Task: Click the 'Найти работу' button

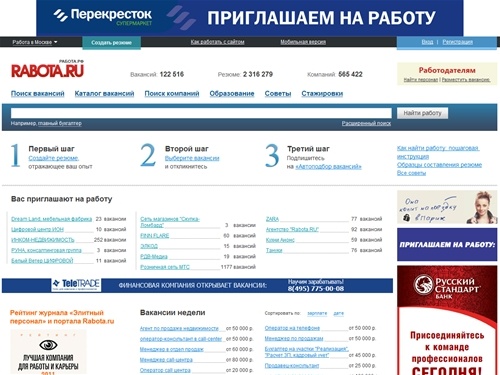Action: [422, 113]
